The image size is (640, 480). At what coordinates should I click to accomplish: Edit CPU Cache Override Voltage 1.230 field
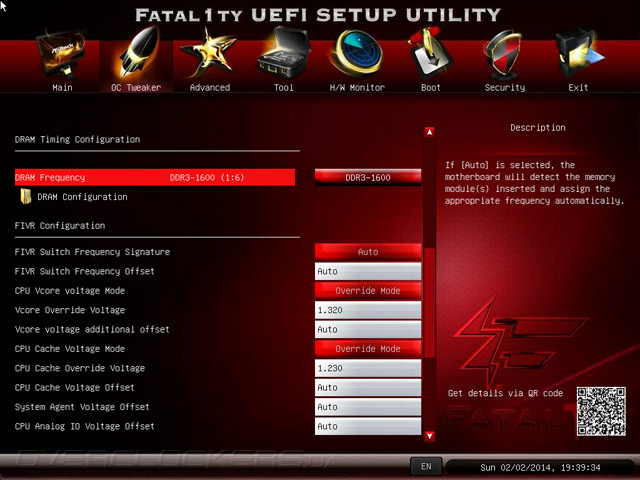click(368, 368)
